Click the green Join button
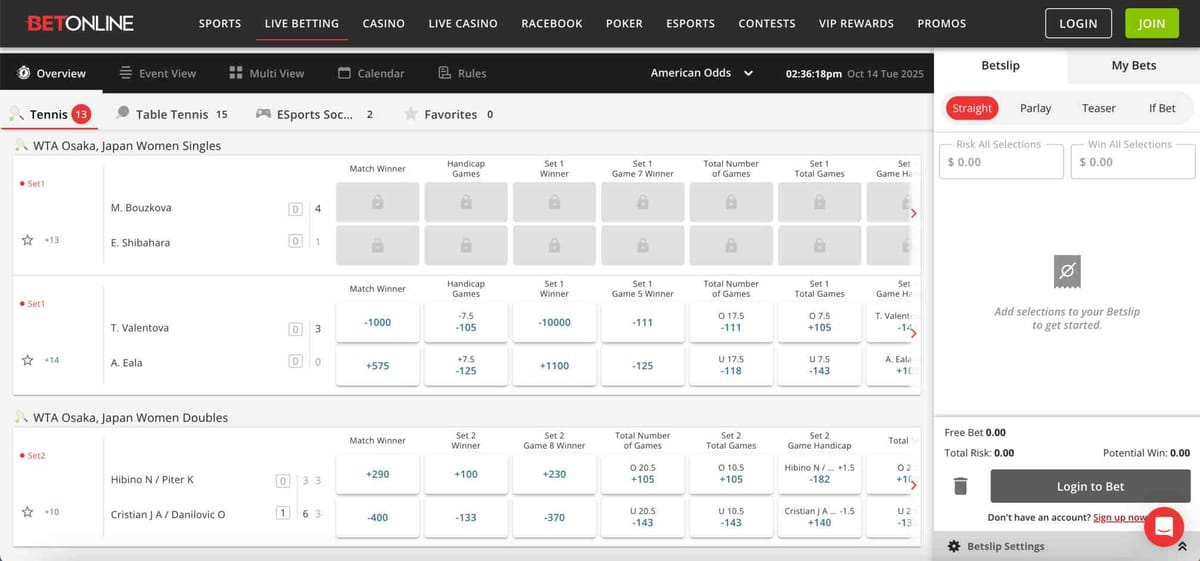The image size is (1200, 561). point(1152,23)
